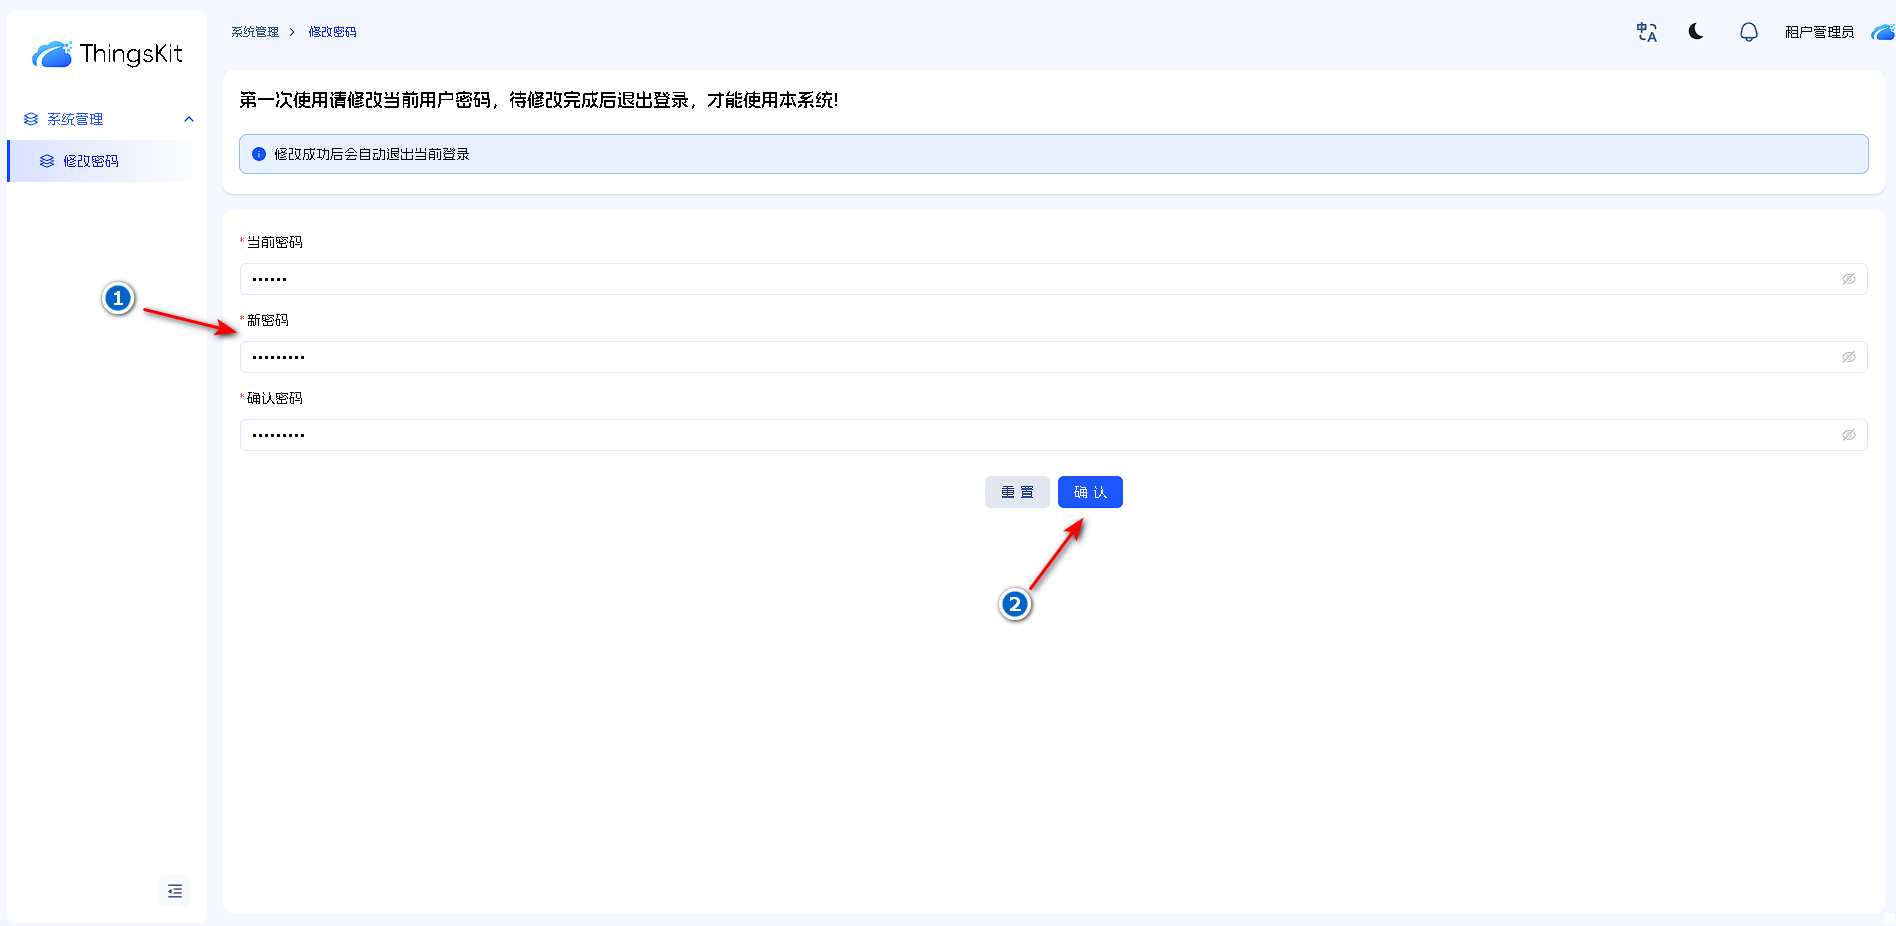Switch to dark mode with moon icon
Viewport: 1896px width, 926px height.
click(x=1696, y=32)
